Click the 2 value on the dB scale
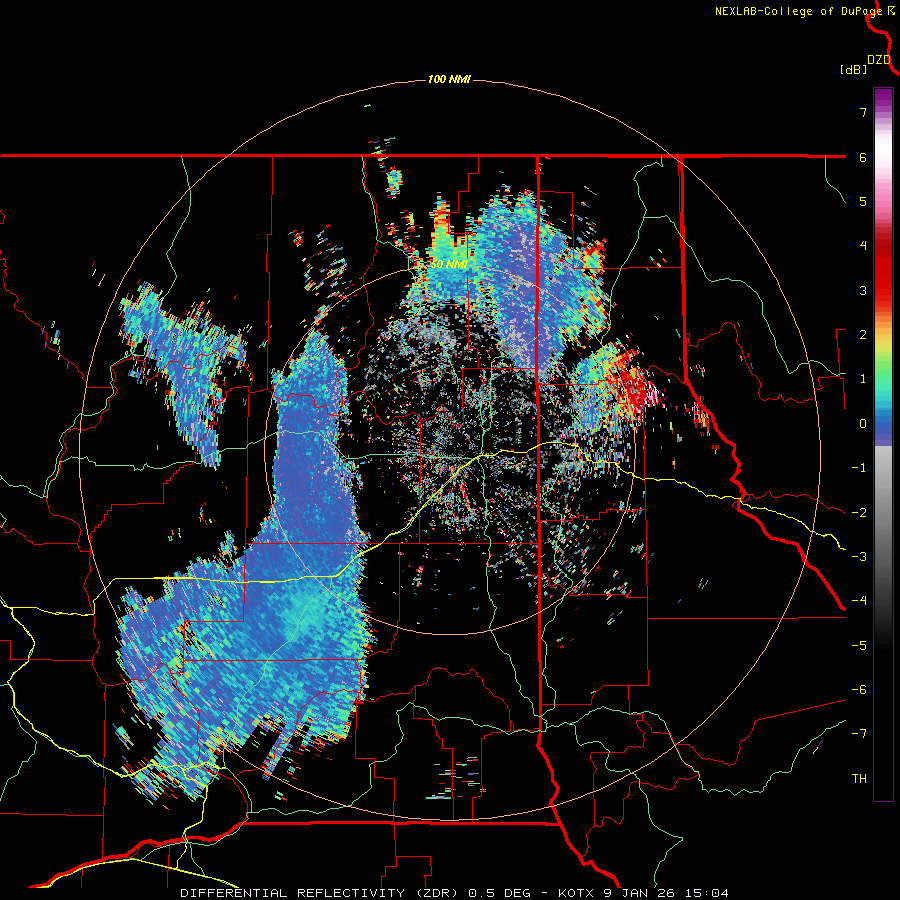 tap(863, 335)
